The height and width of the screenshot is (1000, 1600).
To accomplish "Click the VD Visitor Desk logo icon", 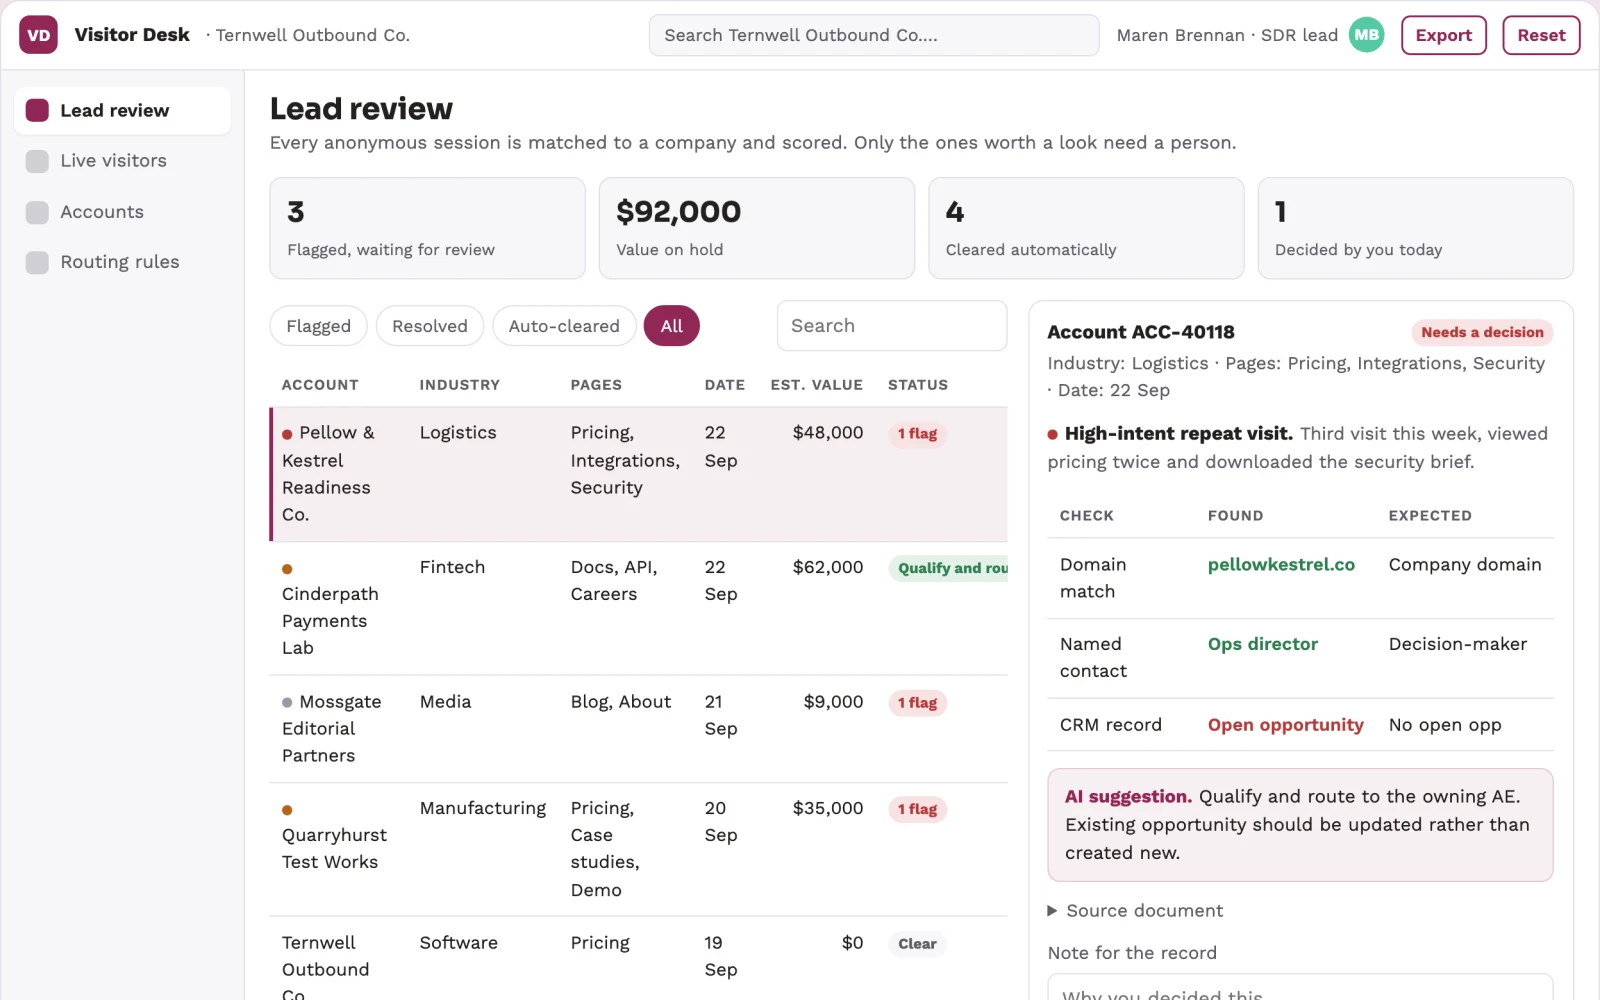I will (38, 35).
